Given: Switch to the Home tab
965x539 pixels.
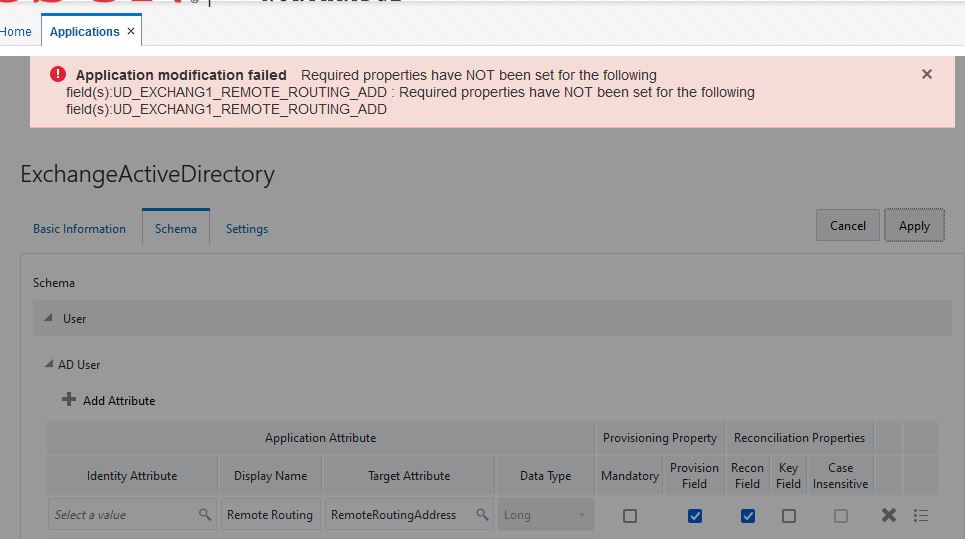Looking at the screenshot, I should click(x=15, y=31).
